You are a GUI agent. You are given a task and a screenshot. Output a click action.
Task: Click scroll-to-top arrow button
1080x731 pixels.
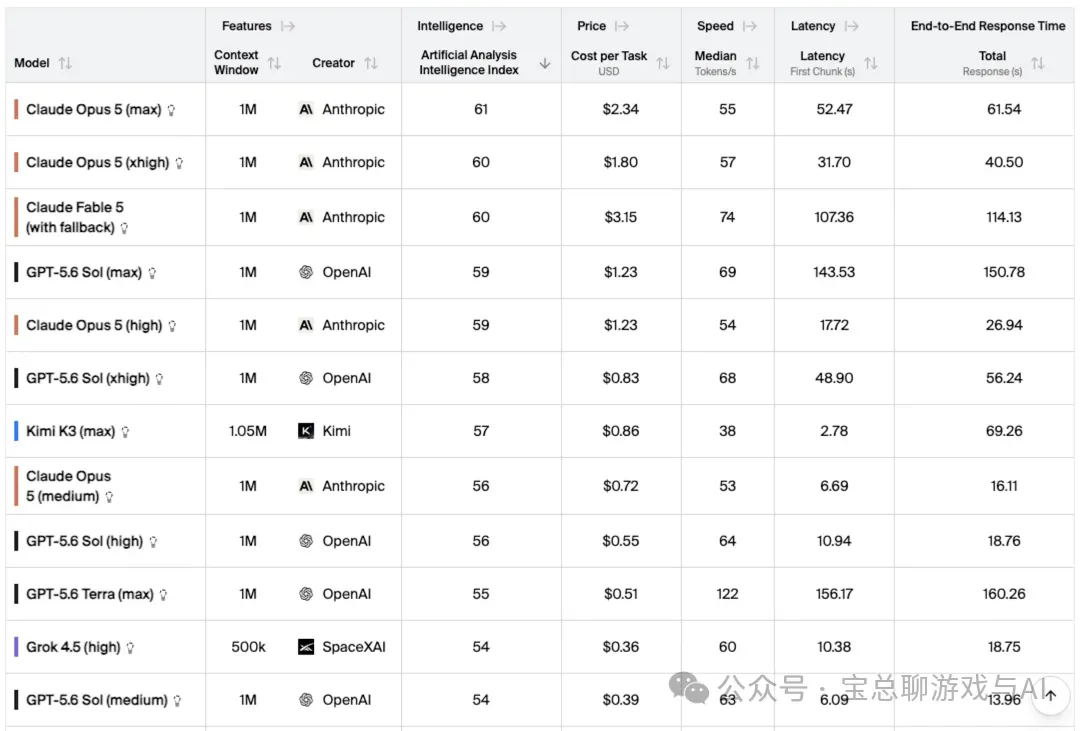1050,695
